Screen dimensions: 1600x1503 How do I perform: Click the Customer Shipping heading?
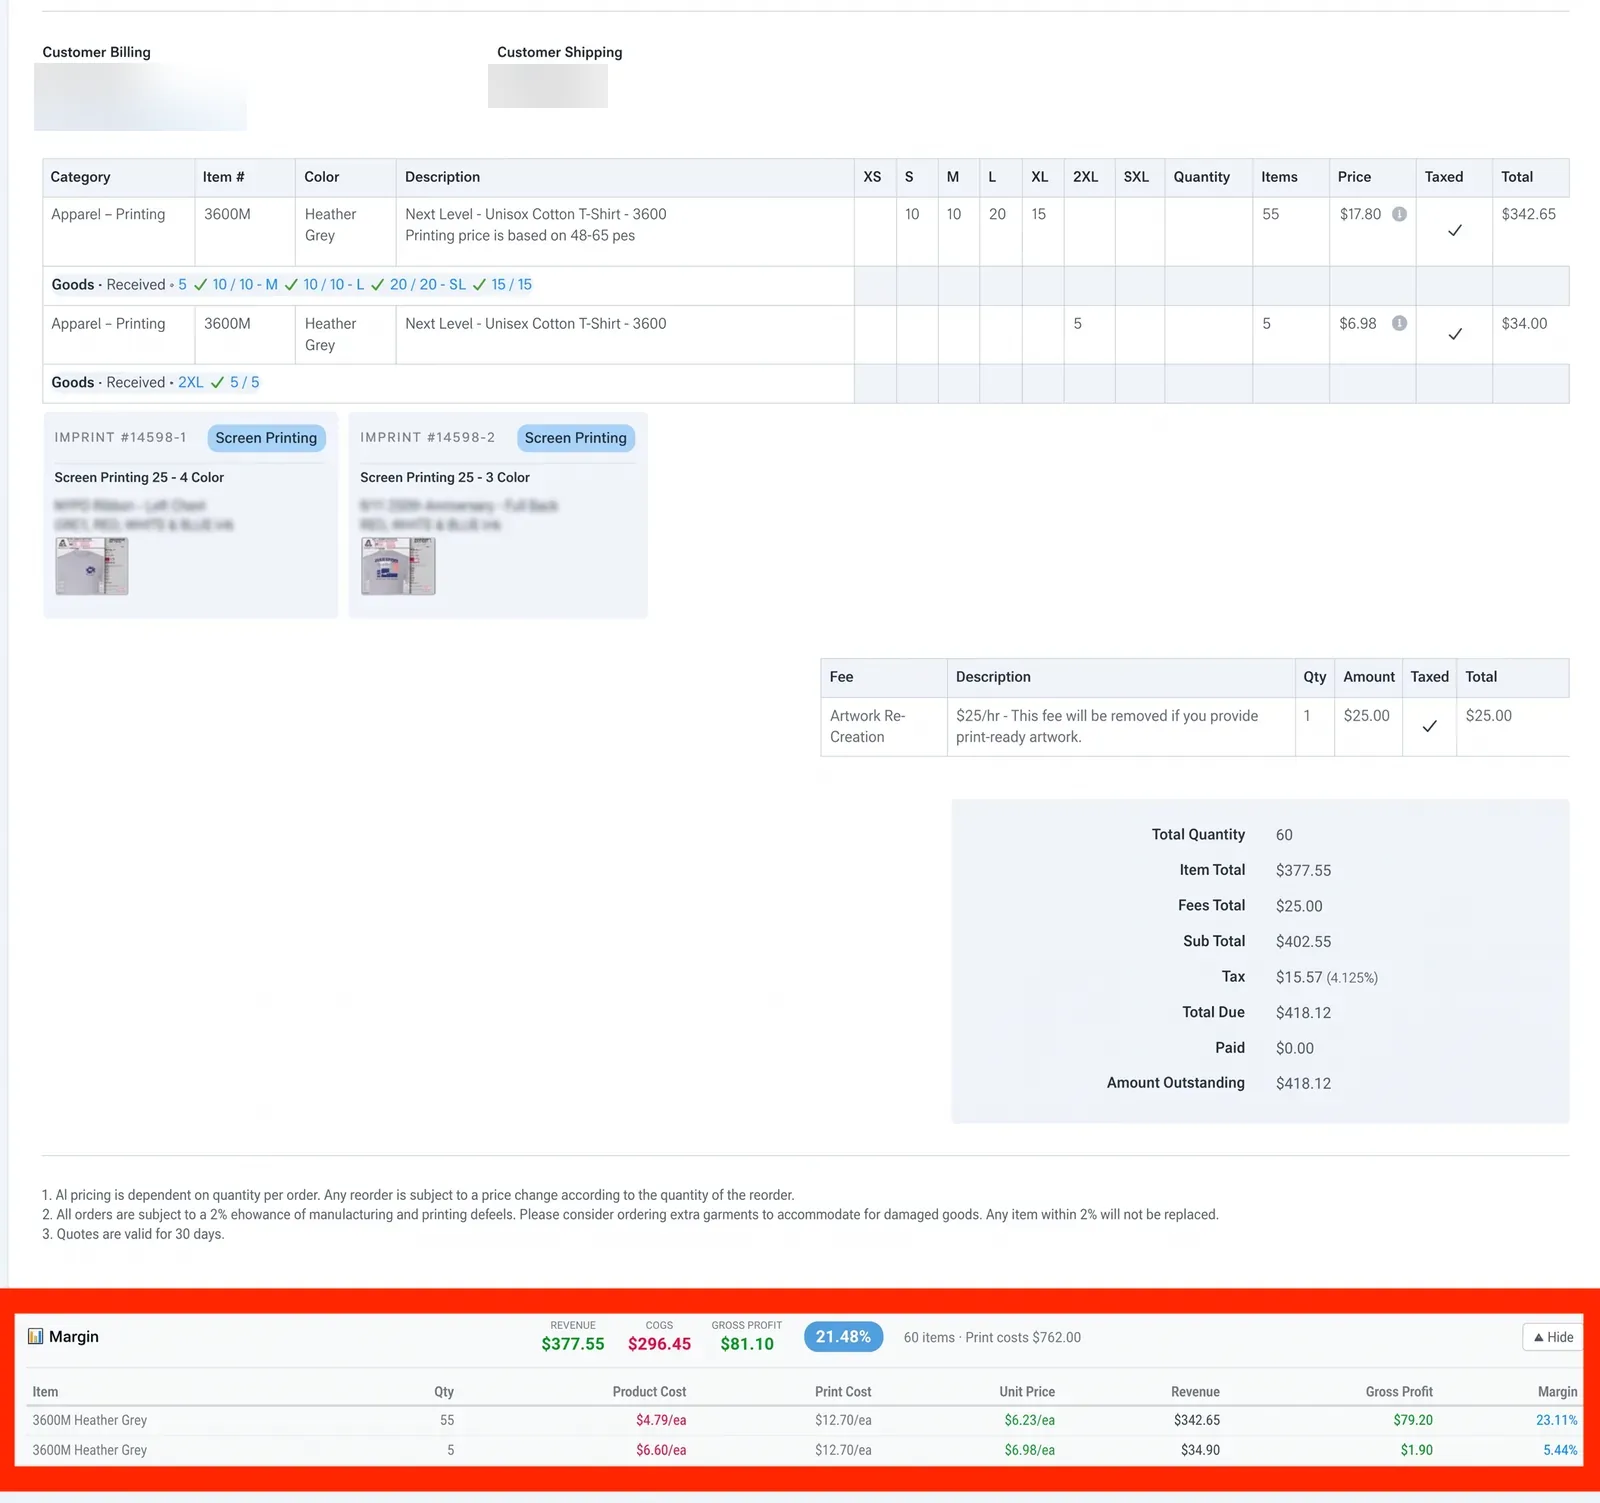[x=559, y=52]
